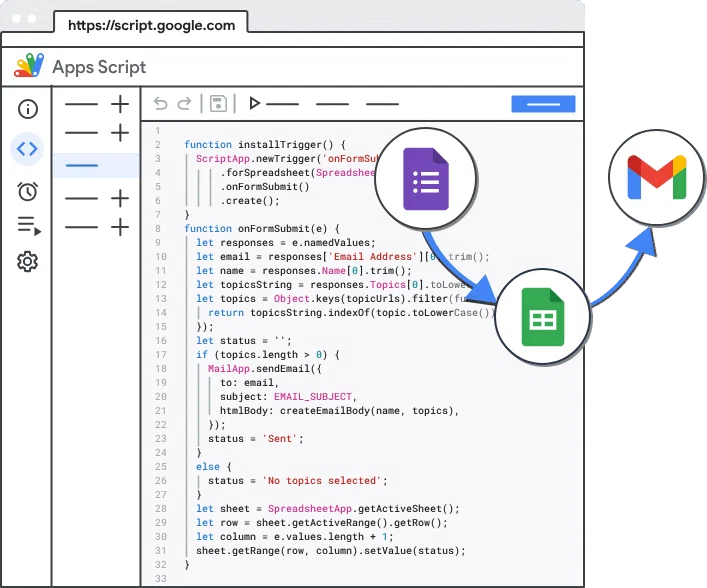Add item with second plus button
Image resolution: width=707 pixels, height=588 pixels.
pos(120,133)
